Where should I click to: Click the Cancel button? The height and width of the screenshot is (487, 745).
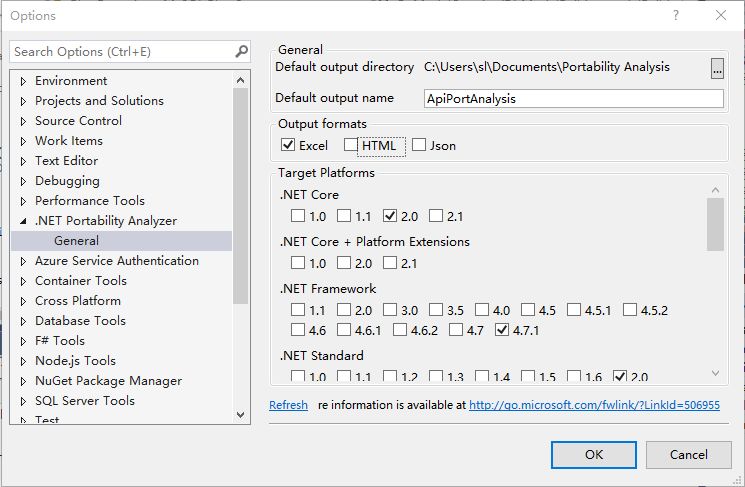point(688,455)
